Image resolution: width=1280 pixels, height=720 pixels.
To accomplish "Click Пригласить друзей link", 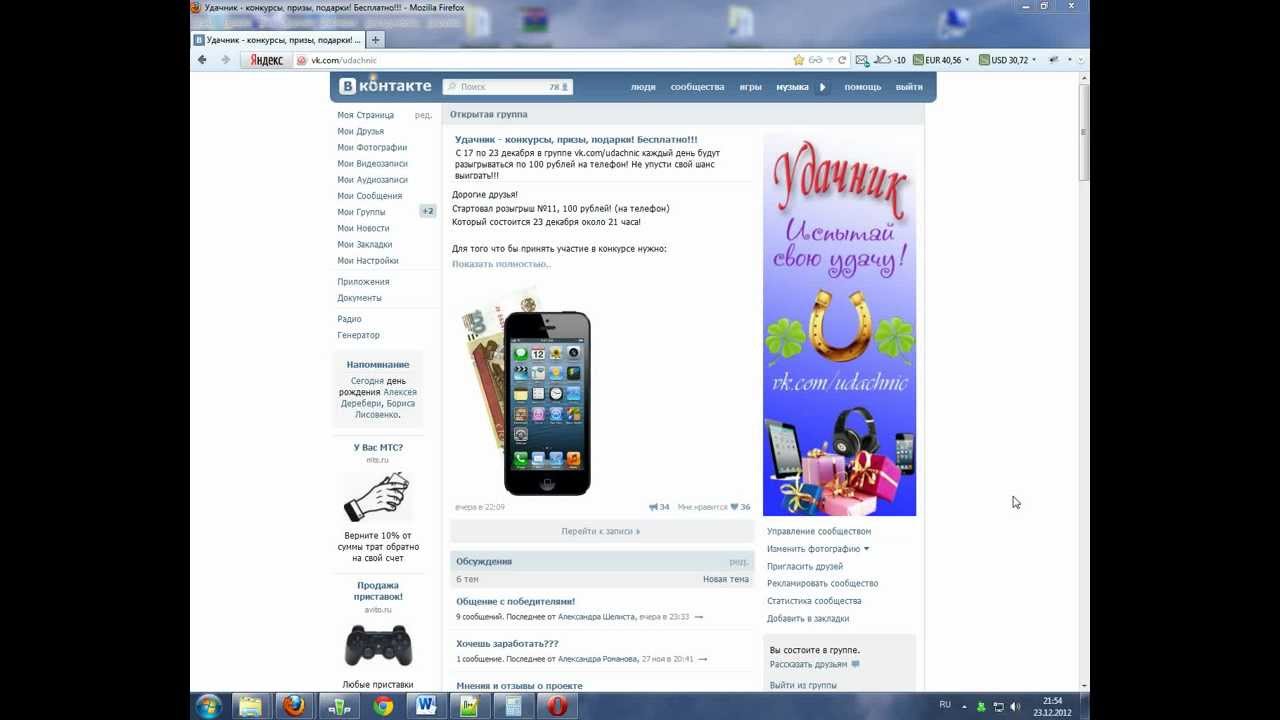I will pyautogui.click(x=805, y=566).
